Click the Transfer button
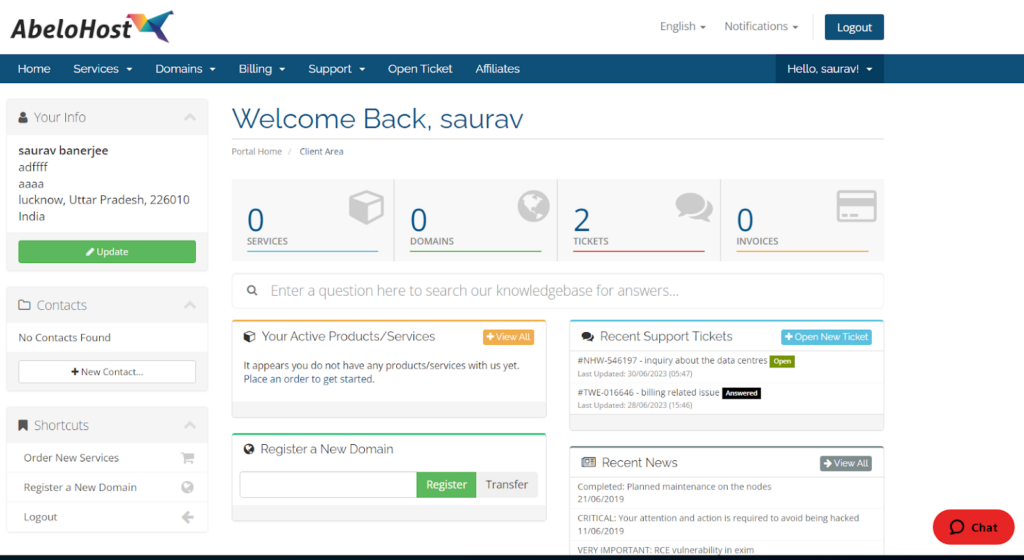The image size is (1024, 560). 507,485
